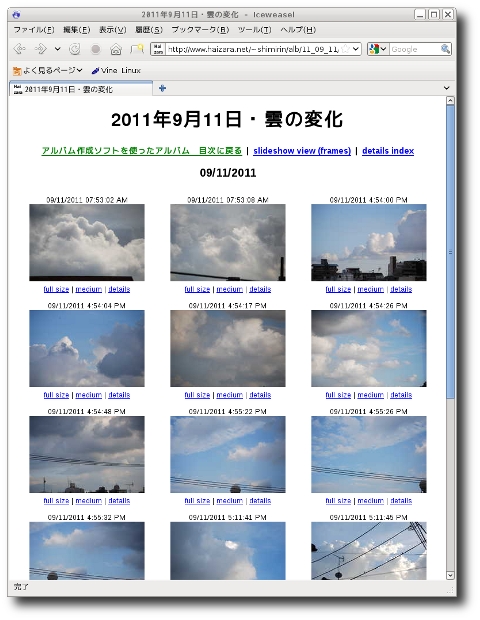Open the ツール(T) menu

pos(254,30)
